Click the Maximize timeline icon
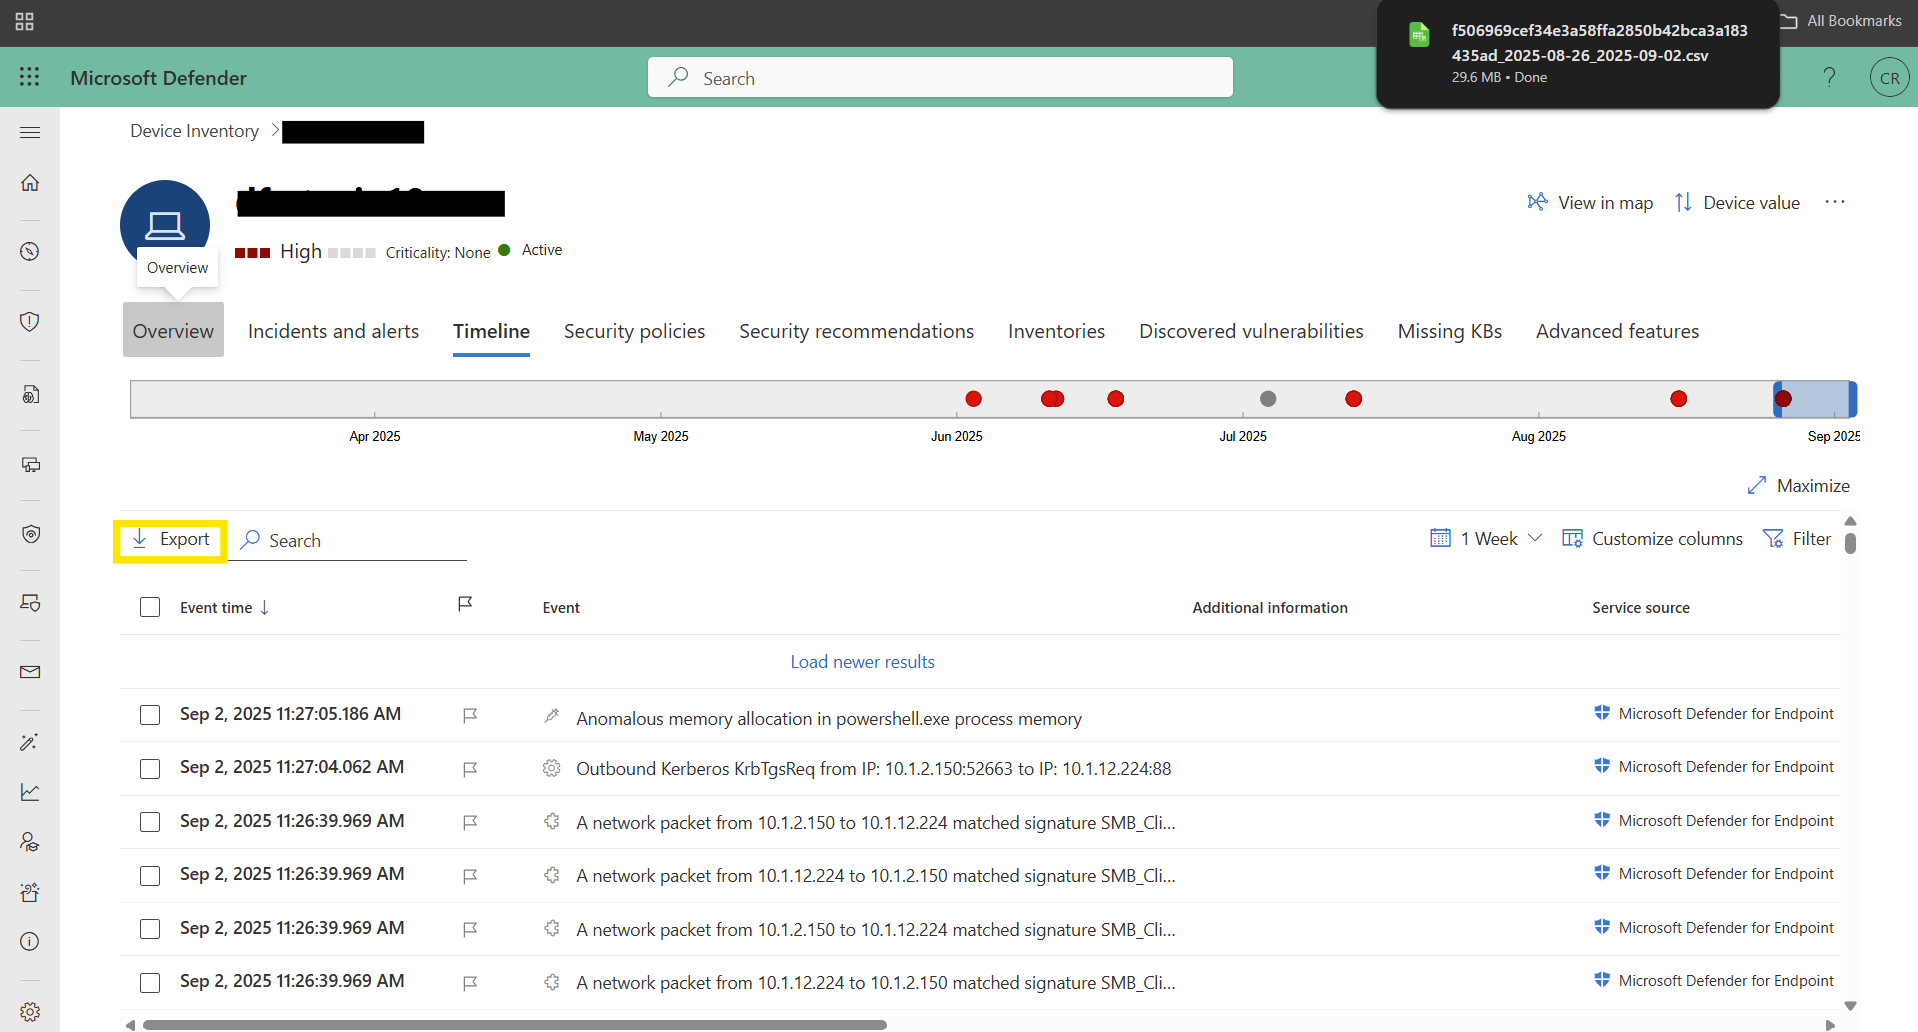 1757,485
